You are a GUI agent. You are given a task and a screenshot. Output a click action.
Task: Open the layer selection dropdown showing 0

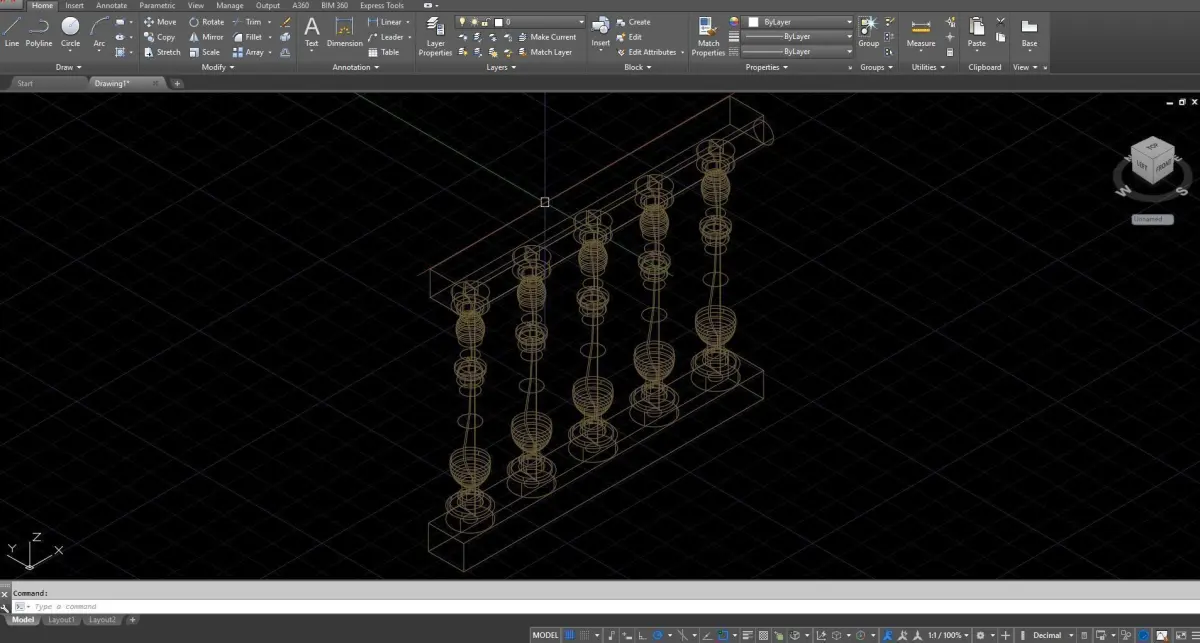click(x=521, y=21)
